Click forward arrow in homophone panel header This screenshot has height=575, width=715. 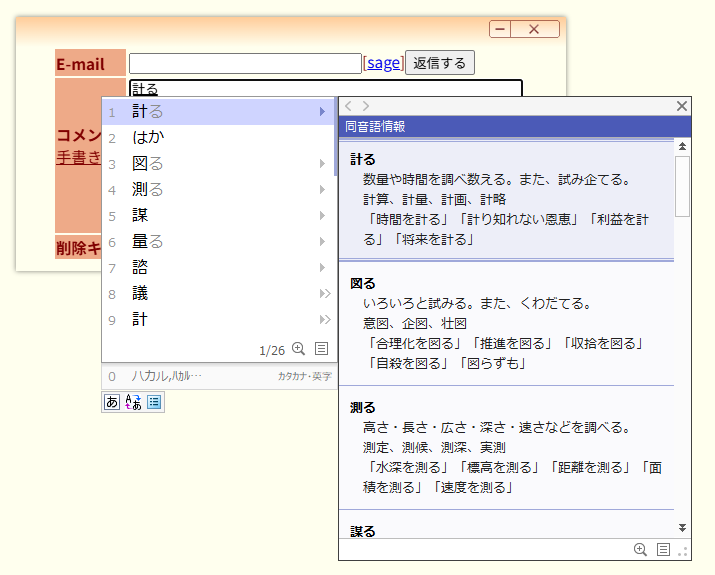366,106
